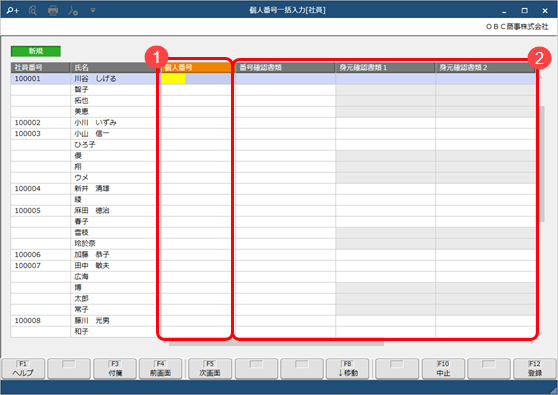
Task: Click the vertical scrollbar down arrow
Action: [541, 334]
